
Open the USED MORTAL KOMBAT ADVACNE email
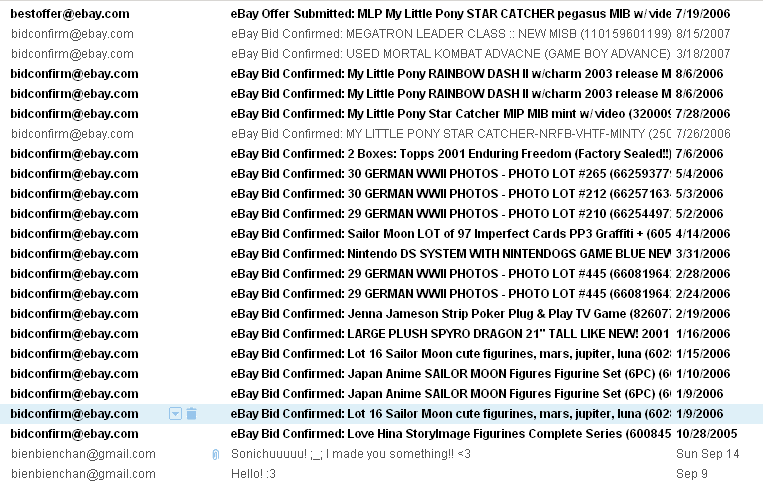pos(451,54)
